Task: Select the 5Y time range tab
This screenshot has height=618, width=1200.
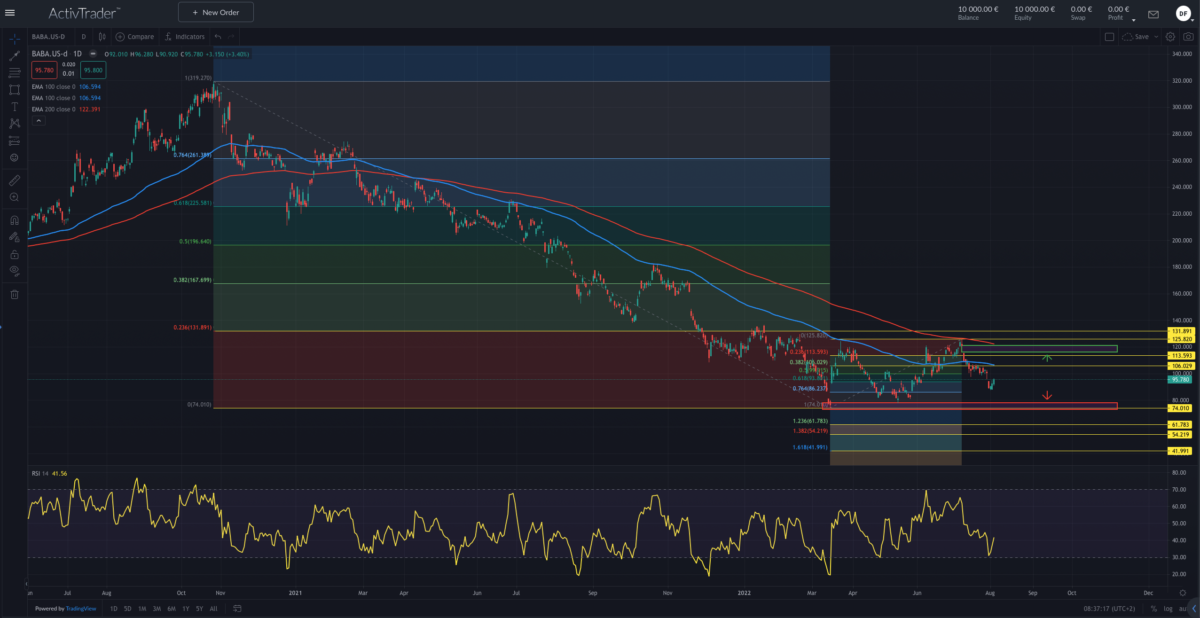Action: coord(199,608)
